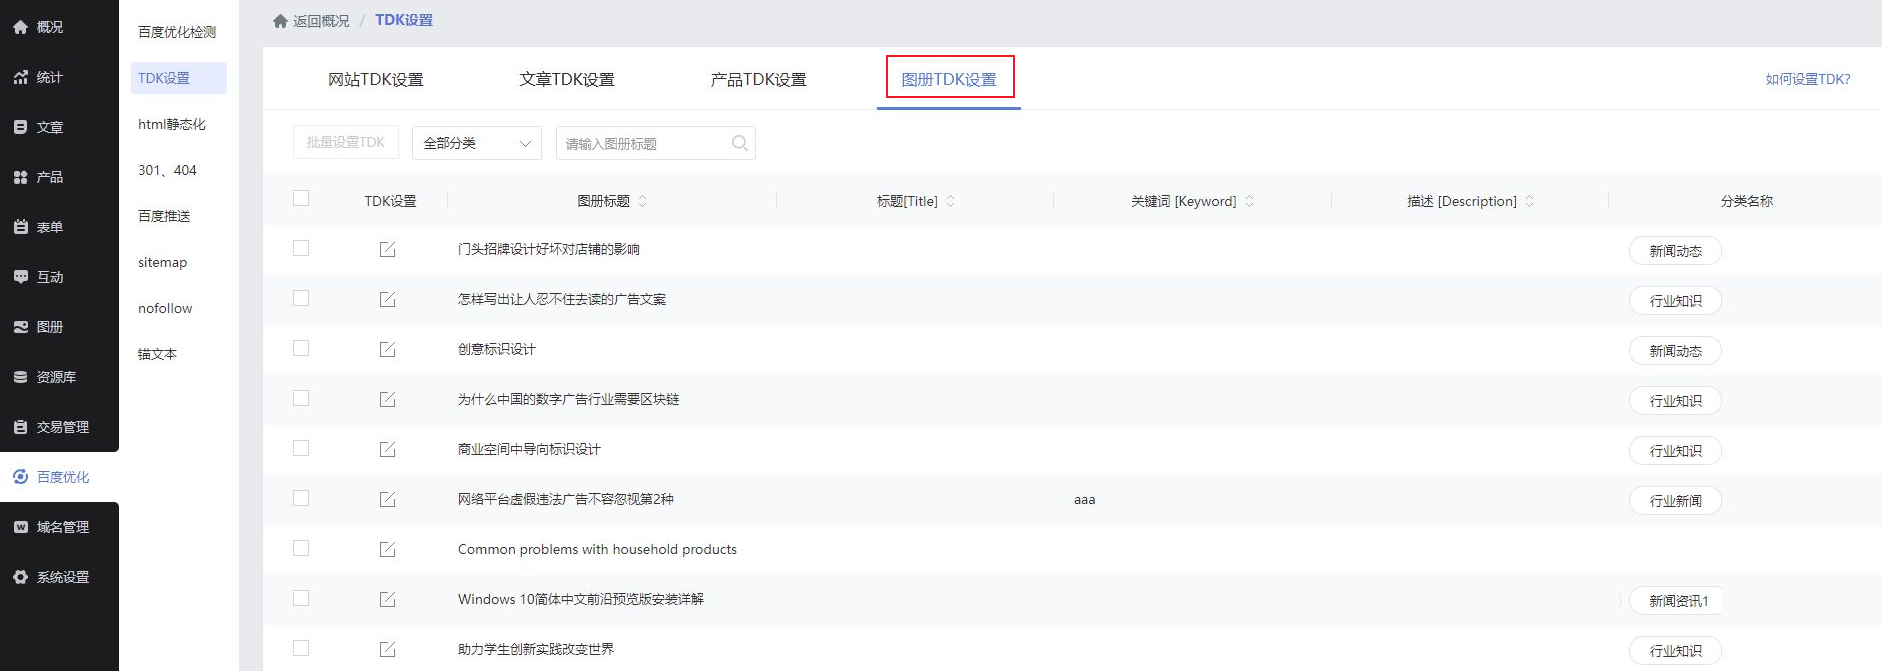1882x671 pixels.
Task: Check the box for 为什么中国的数字广告行业需要区块链
Action: [301, 398]
